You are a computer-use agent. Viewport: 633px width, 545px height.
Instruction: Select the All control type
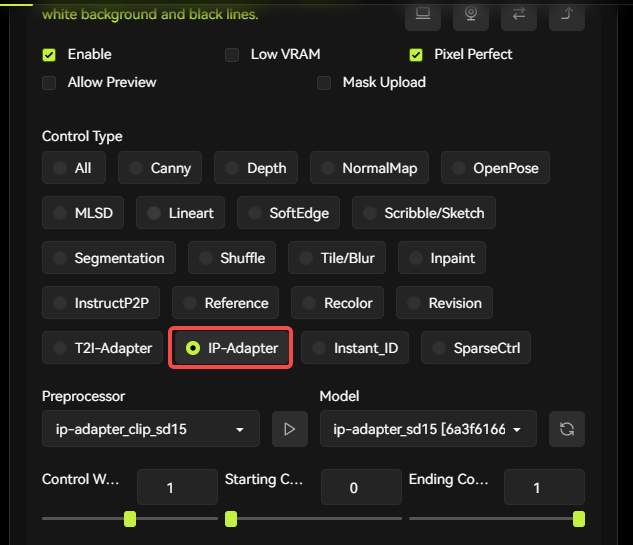point(74,168)
